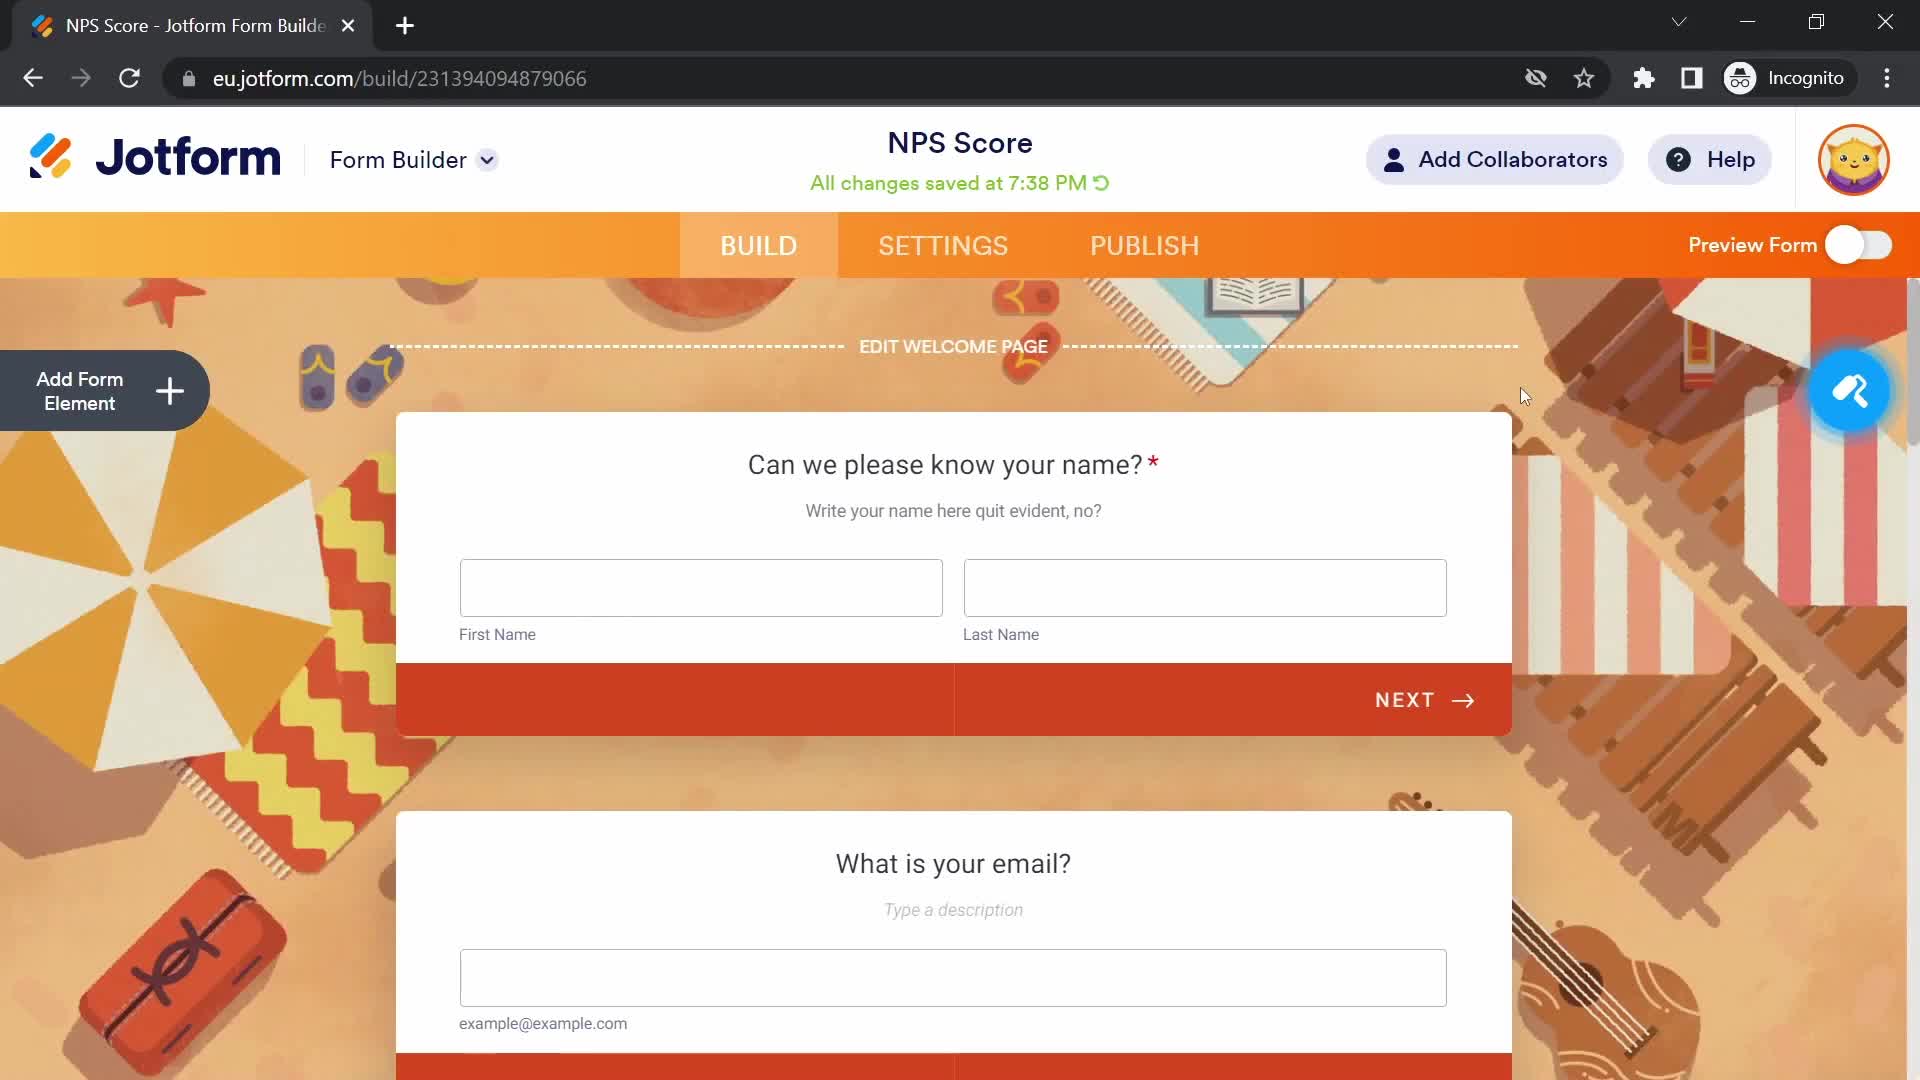Screen dimensions: 1920x1080
Task: Toggle the Preview Form switch
Action: point(1861,245)
